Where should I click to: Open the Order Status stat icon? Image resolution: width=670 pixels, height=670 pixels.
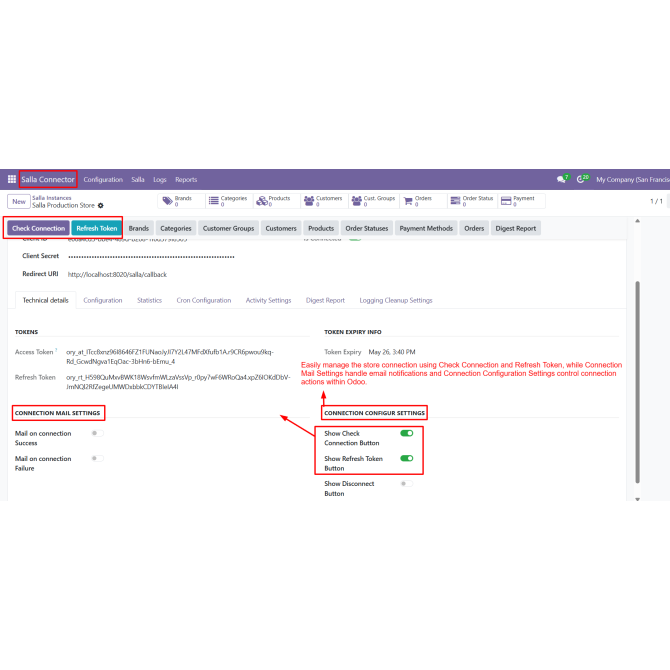pos(455,201)
